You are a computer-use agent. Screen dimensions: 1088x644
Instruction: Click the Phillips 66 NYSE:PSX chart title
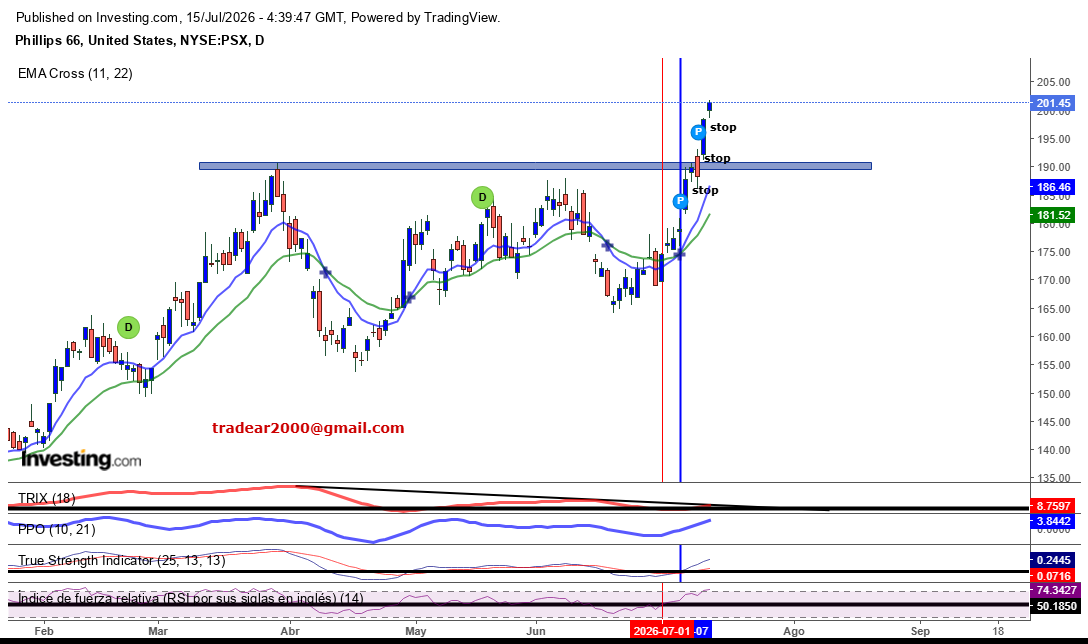click(139, 40)
